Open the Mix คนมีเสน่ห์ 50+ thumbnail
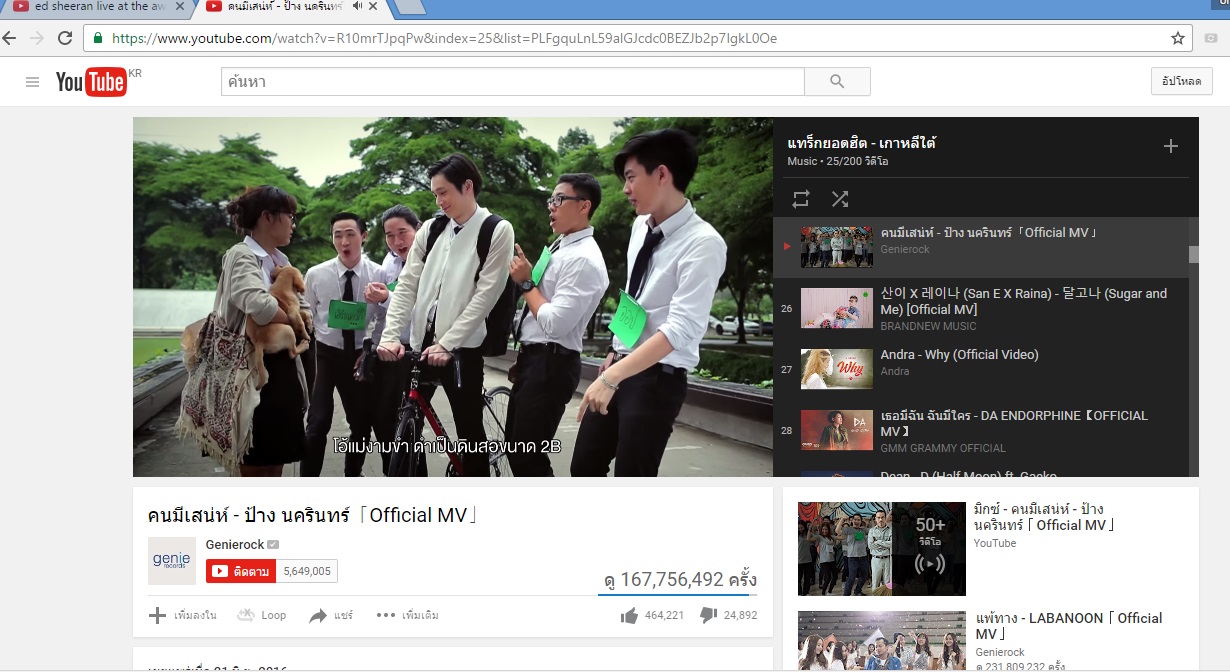This screenshot has height=672, width=1230. 882,549
